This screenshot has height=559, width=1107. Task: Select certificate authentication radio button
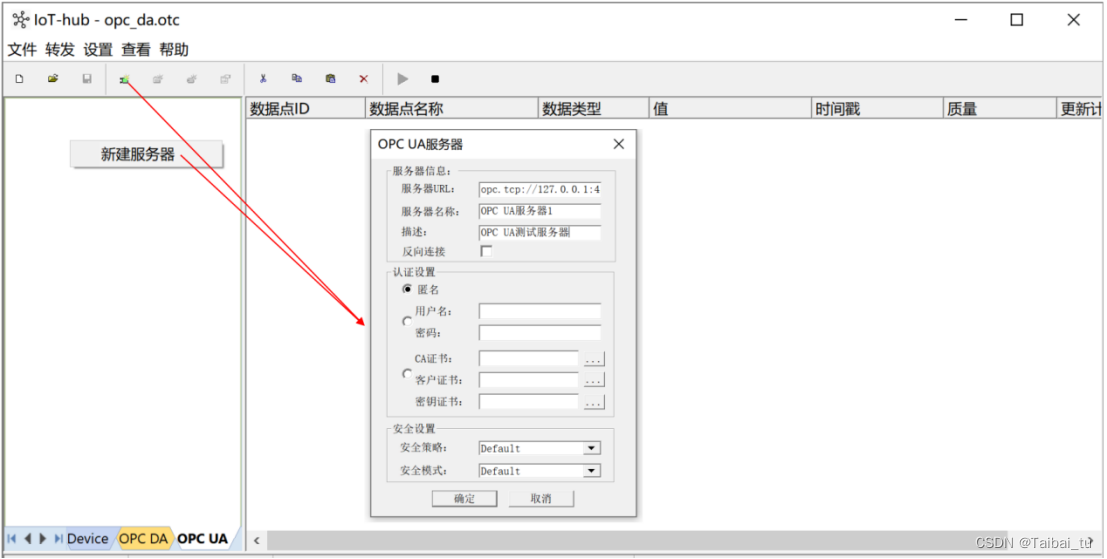click(407, 373)
